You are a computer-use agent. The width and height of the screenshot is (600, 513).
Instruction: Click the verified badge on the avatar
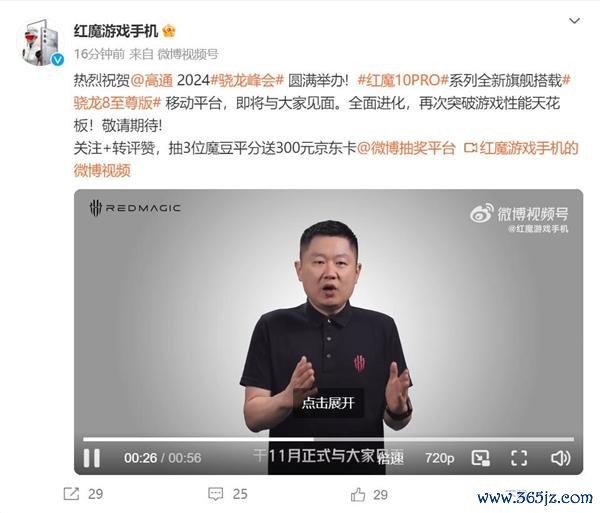coord(58,60)
